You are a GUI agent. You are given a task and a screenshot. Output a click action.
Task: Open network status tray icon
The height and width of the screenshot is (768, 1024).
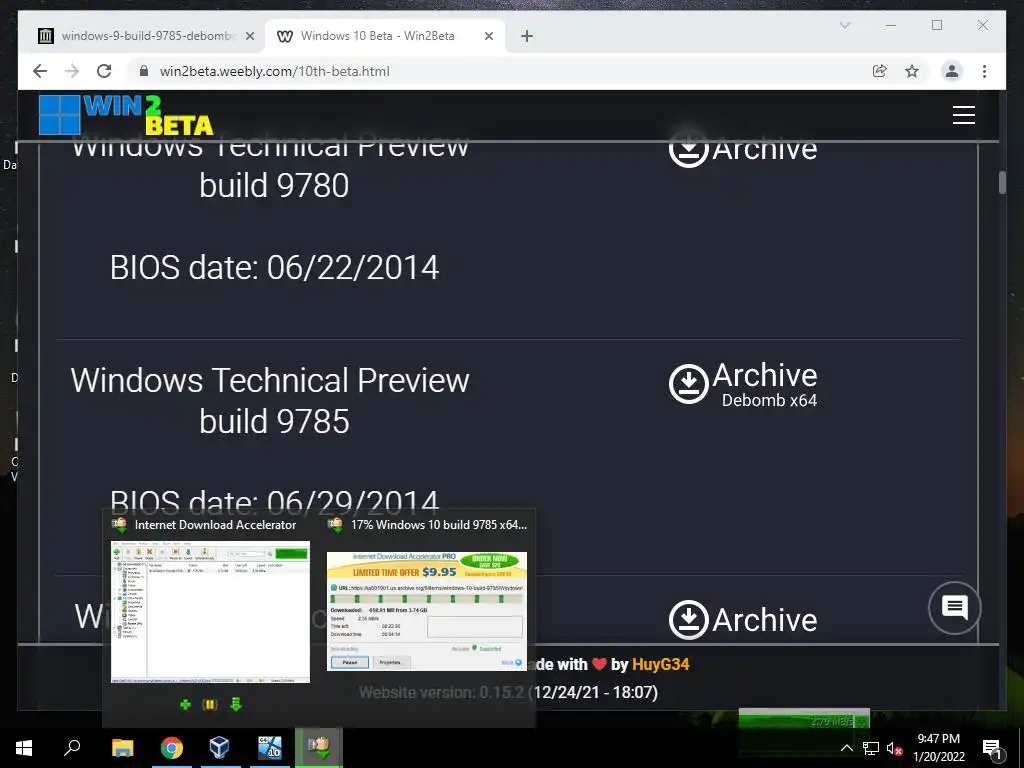click(871, 748)
